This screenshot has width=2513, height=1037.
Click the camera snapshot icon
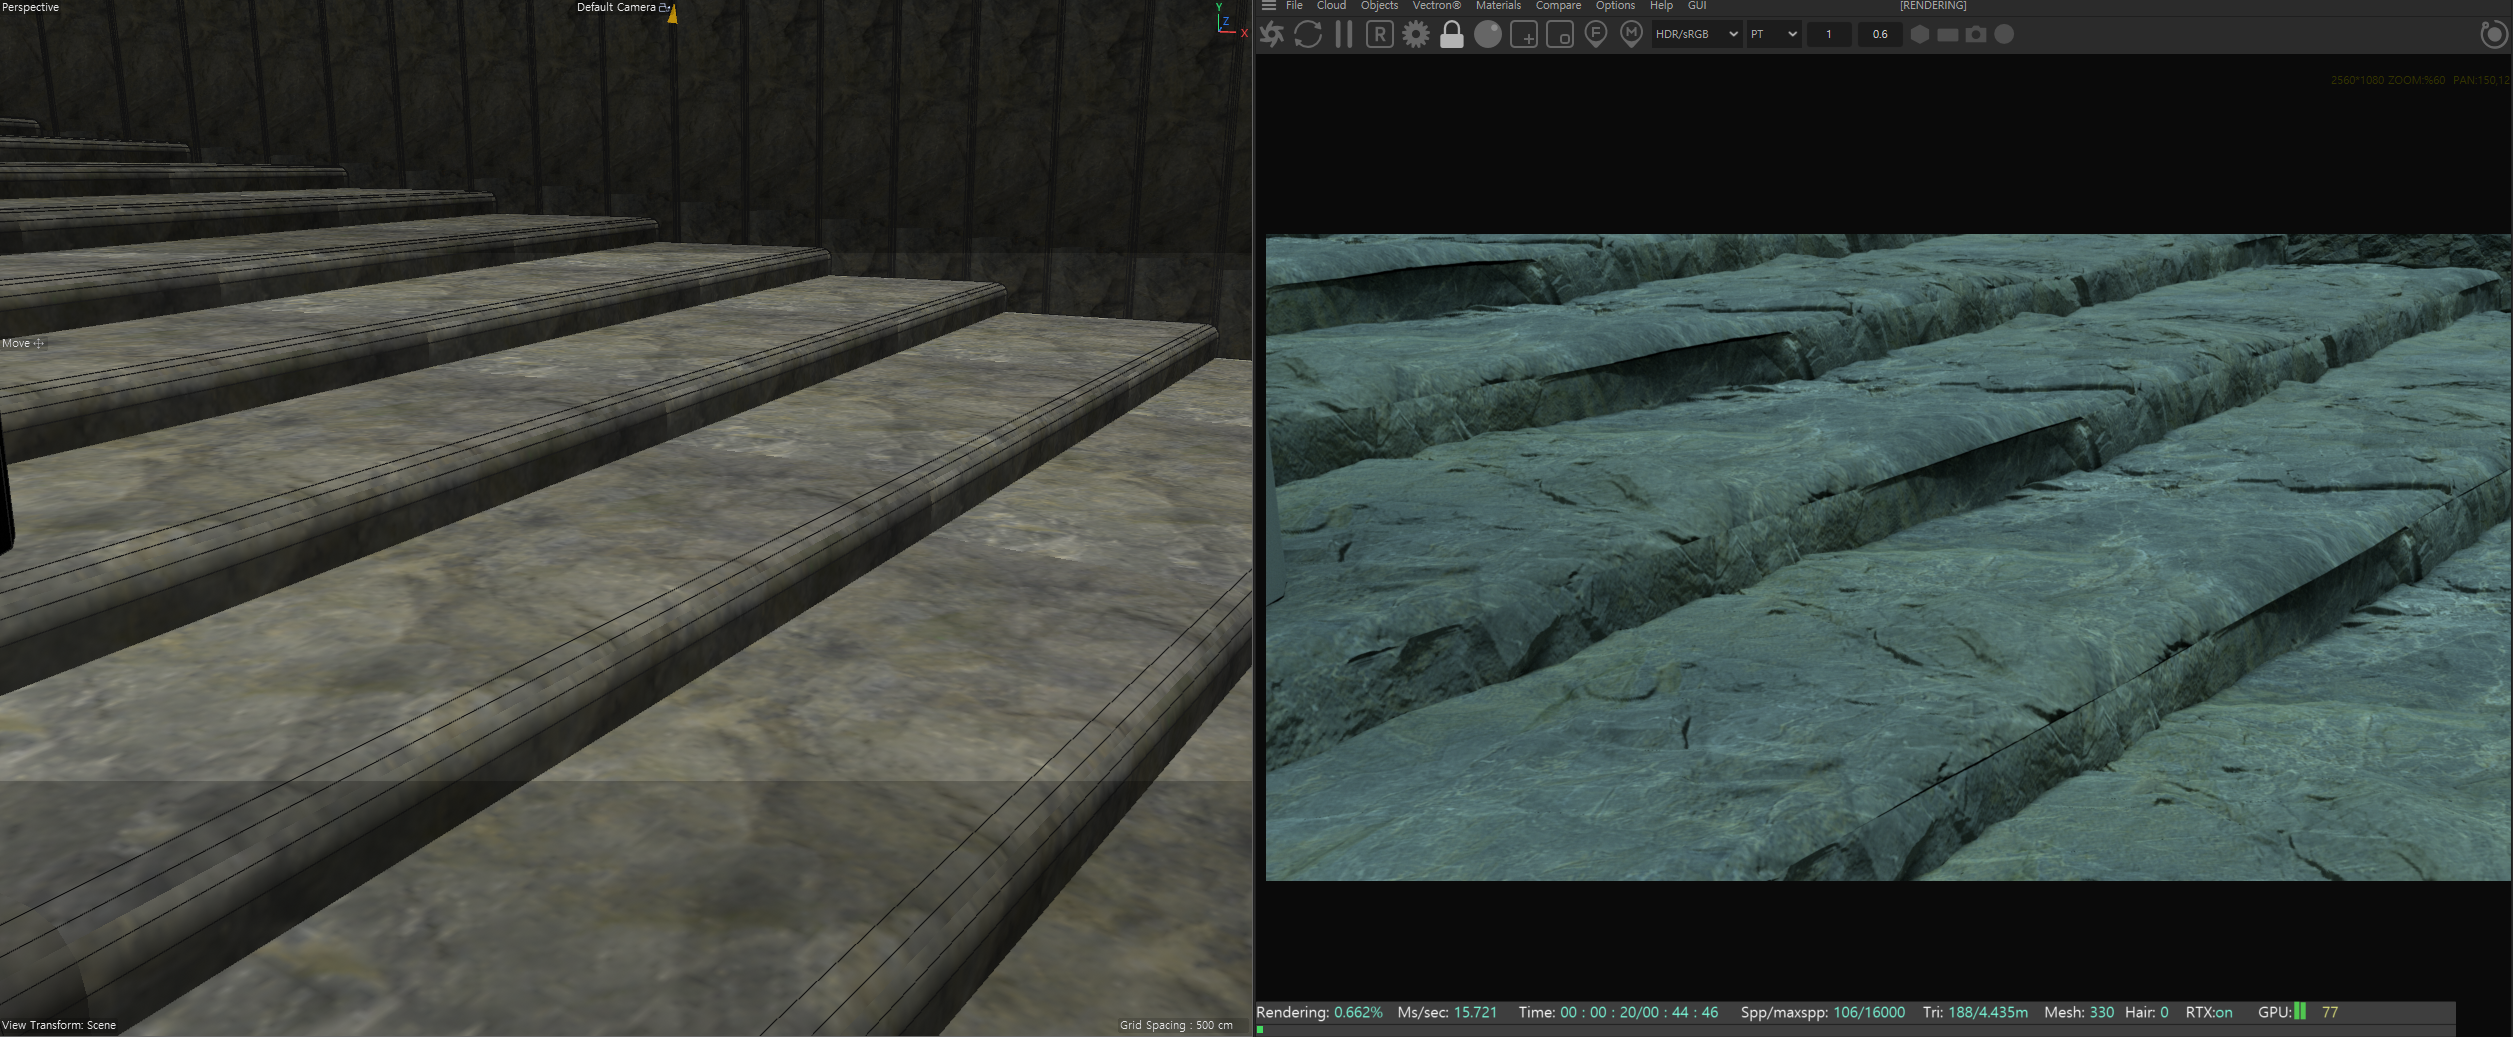click(1976, 35)
